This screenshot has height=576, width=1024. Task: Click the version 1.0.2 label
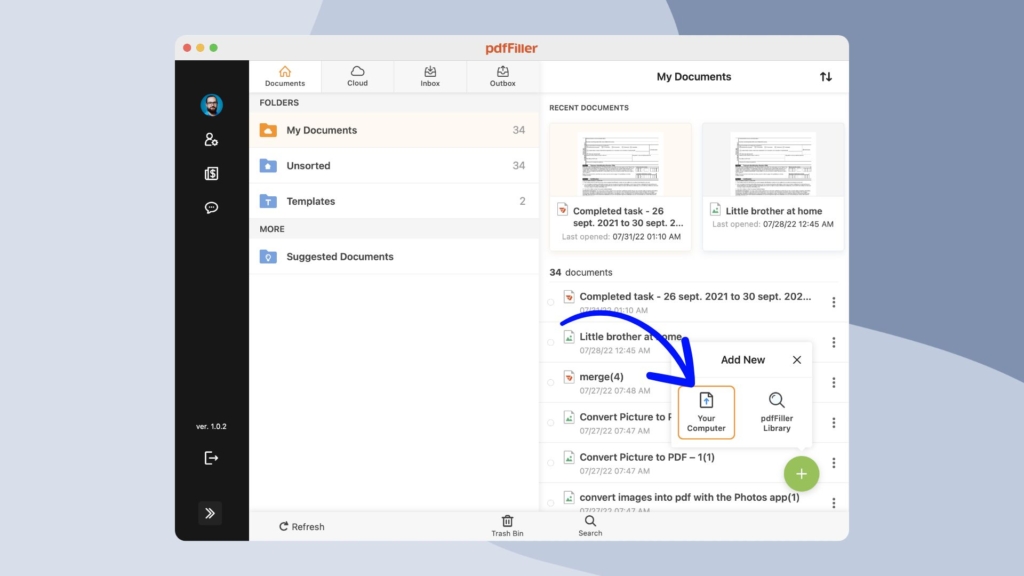pyautogui.click(x=211, y=426)
